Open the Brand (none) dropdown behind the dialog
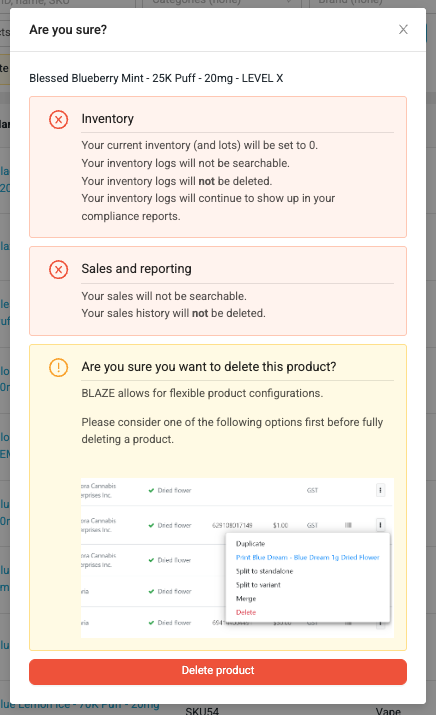Screen dimensions: 436x715 (x=367, y=2)
